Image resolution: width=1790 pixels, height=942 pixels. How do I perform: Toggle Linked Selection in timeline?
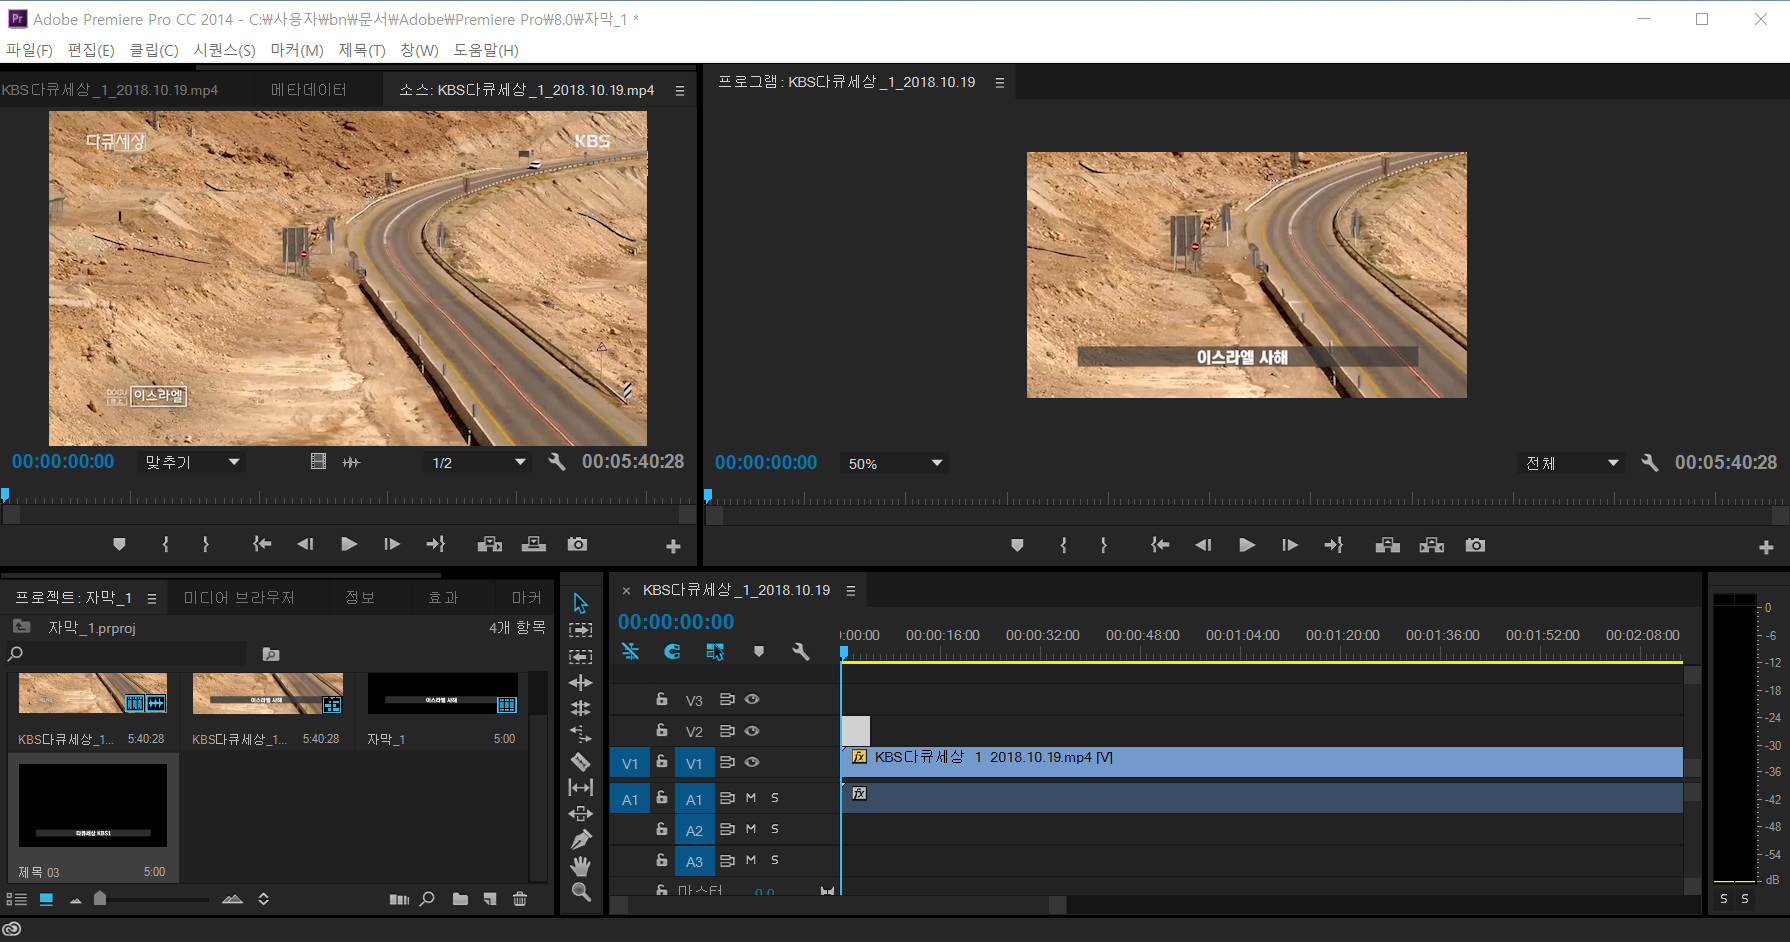tap(715, 651)
